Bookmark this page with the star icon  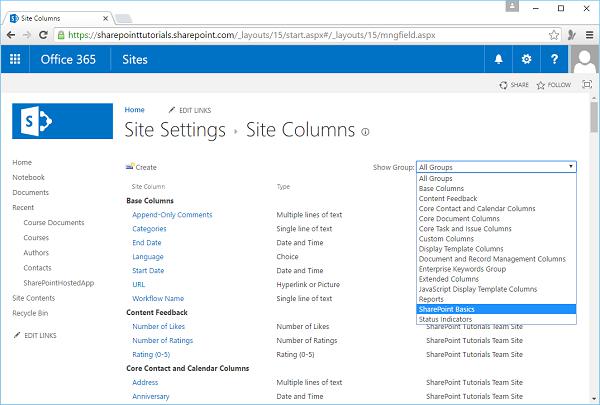point(553,35)
